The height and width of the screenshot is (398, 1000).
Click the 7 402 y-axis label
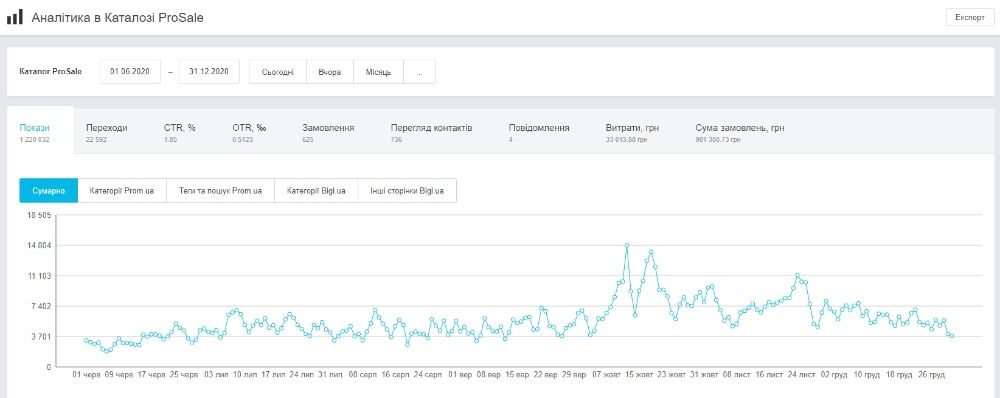[x=42, y=306]
